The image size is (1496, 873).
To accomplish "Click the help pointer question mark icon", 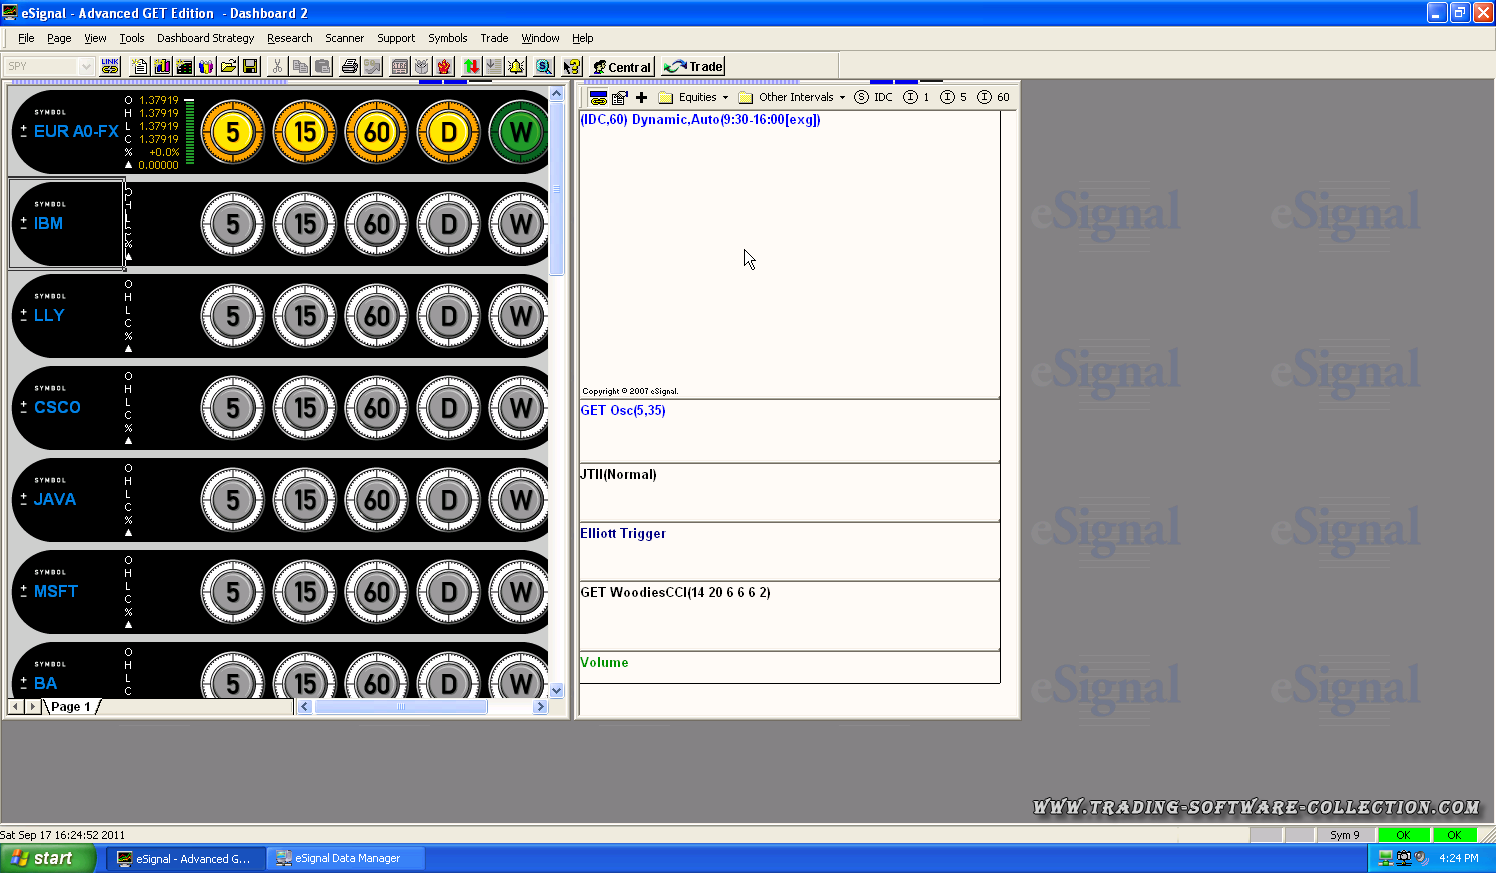I will pyautogui.click(x=571, y=66).
